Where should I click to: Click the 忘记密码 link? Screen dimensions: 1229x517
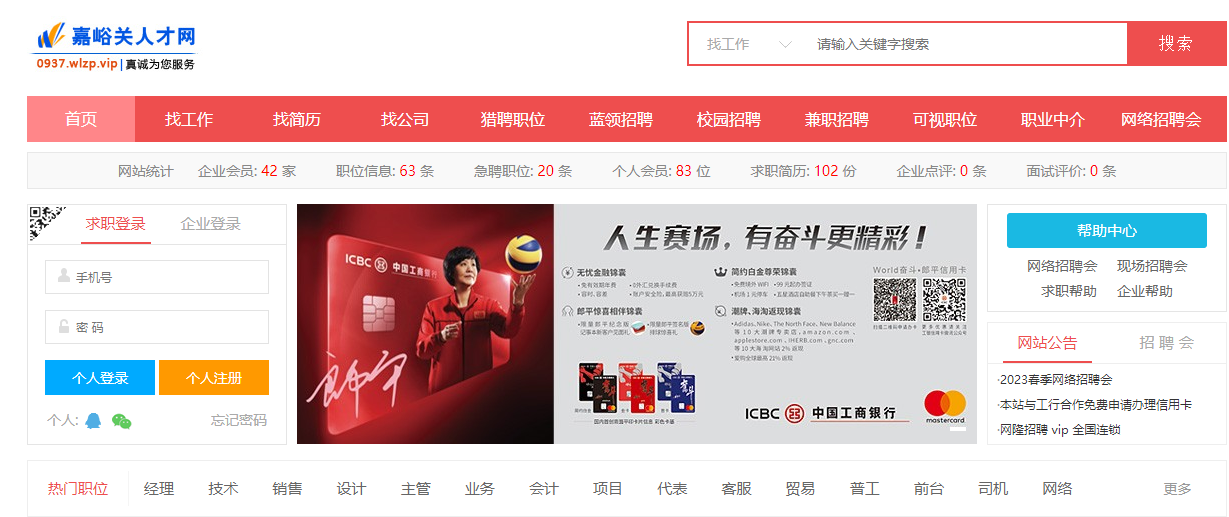click(x=239, y=420)
